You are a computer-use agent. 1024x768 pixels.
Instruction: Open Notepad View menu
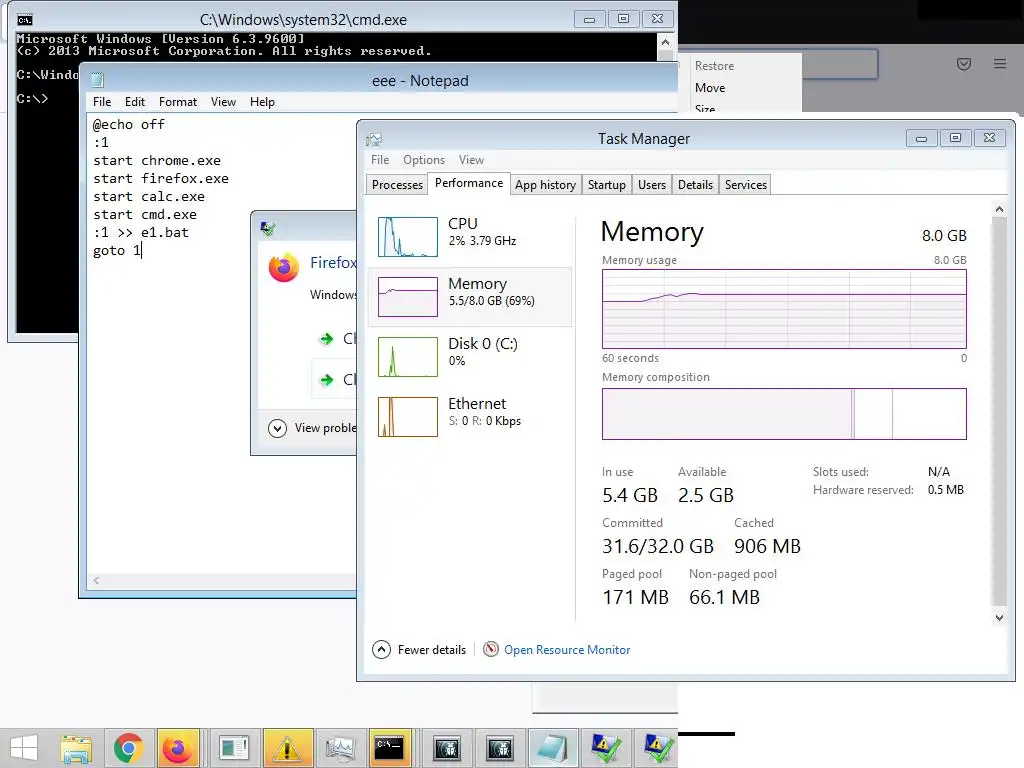point(223,102)
